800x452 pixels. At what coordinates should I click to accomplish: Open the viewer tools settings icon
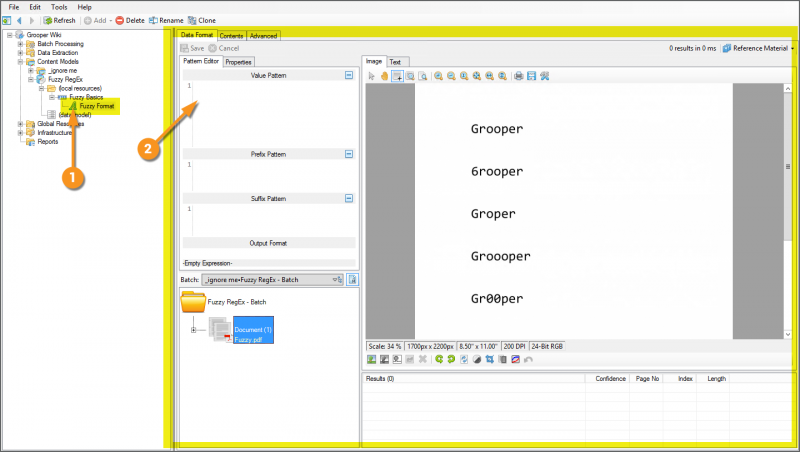tap(545, 76)
